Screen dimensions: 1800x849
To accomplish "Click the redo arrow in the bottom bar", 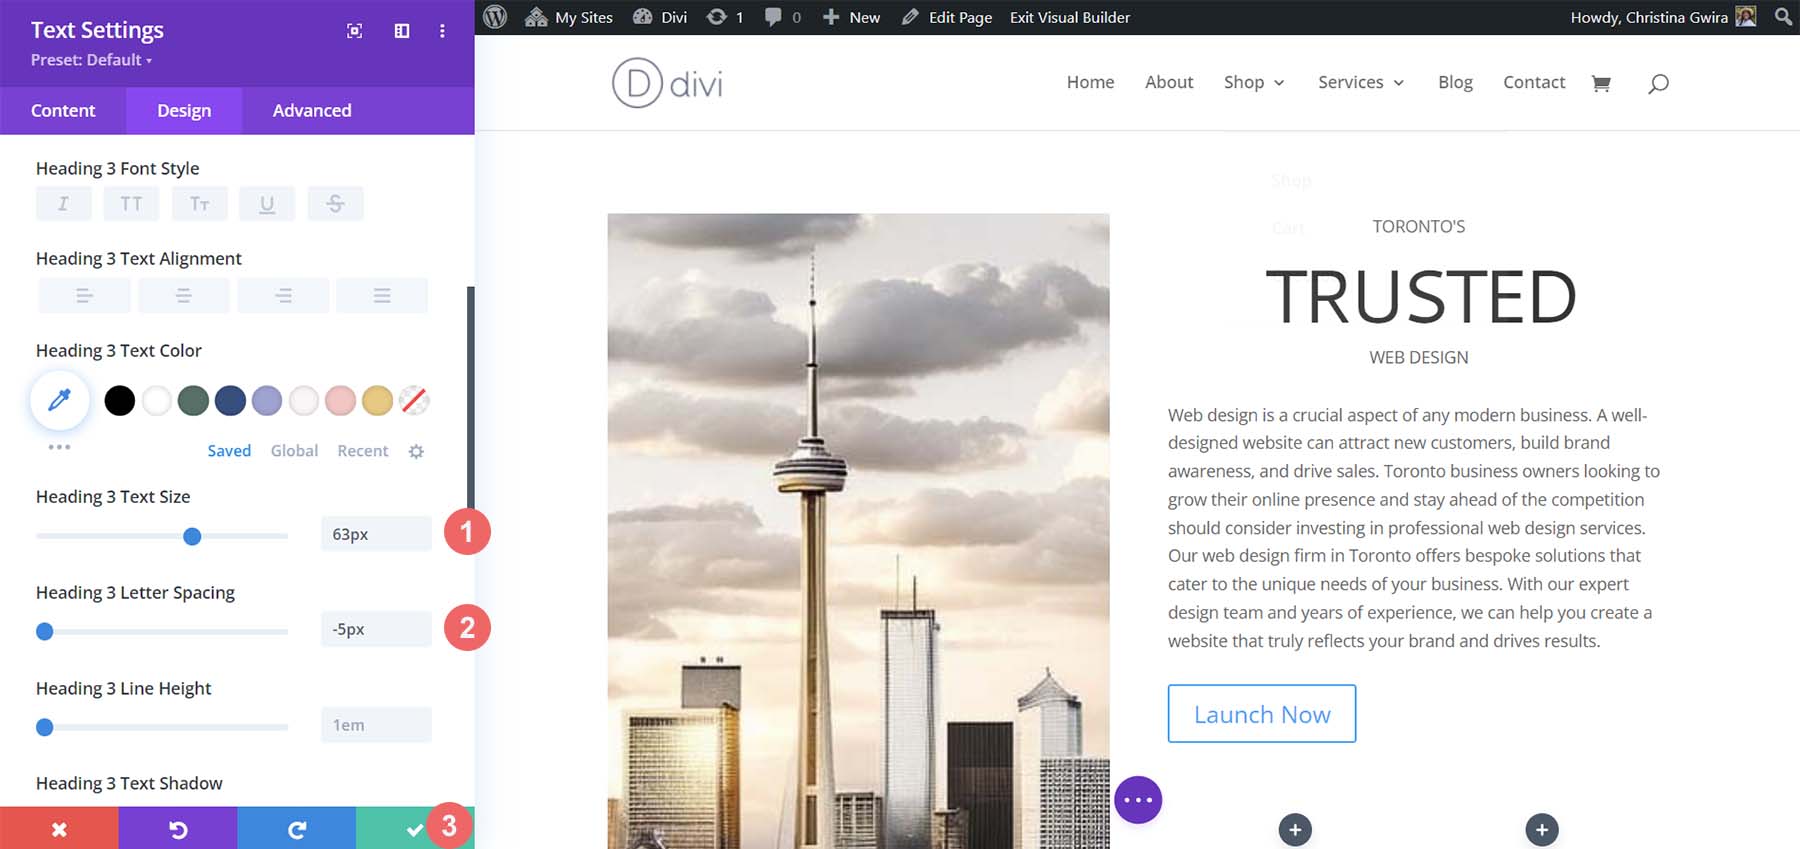I will [296, 829].
